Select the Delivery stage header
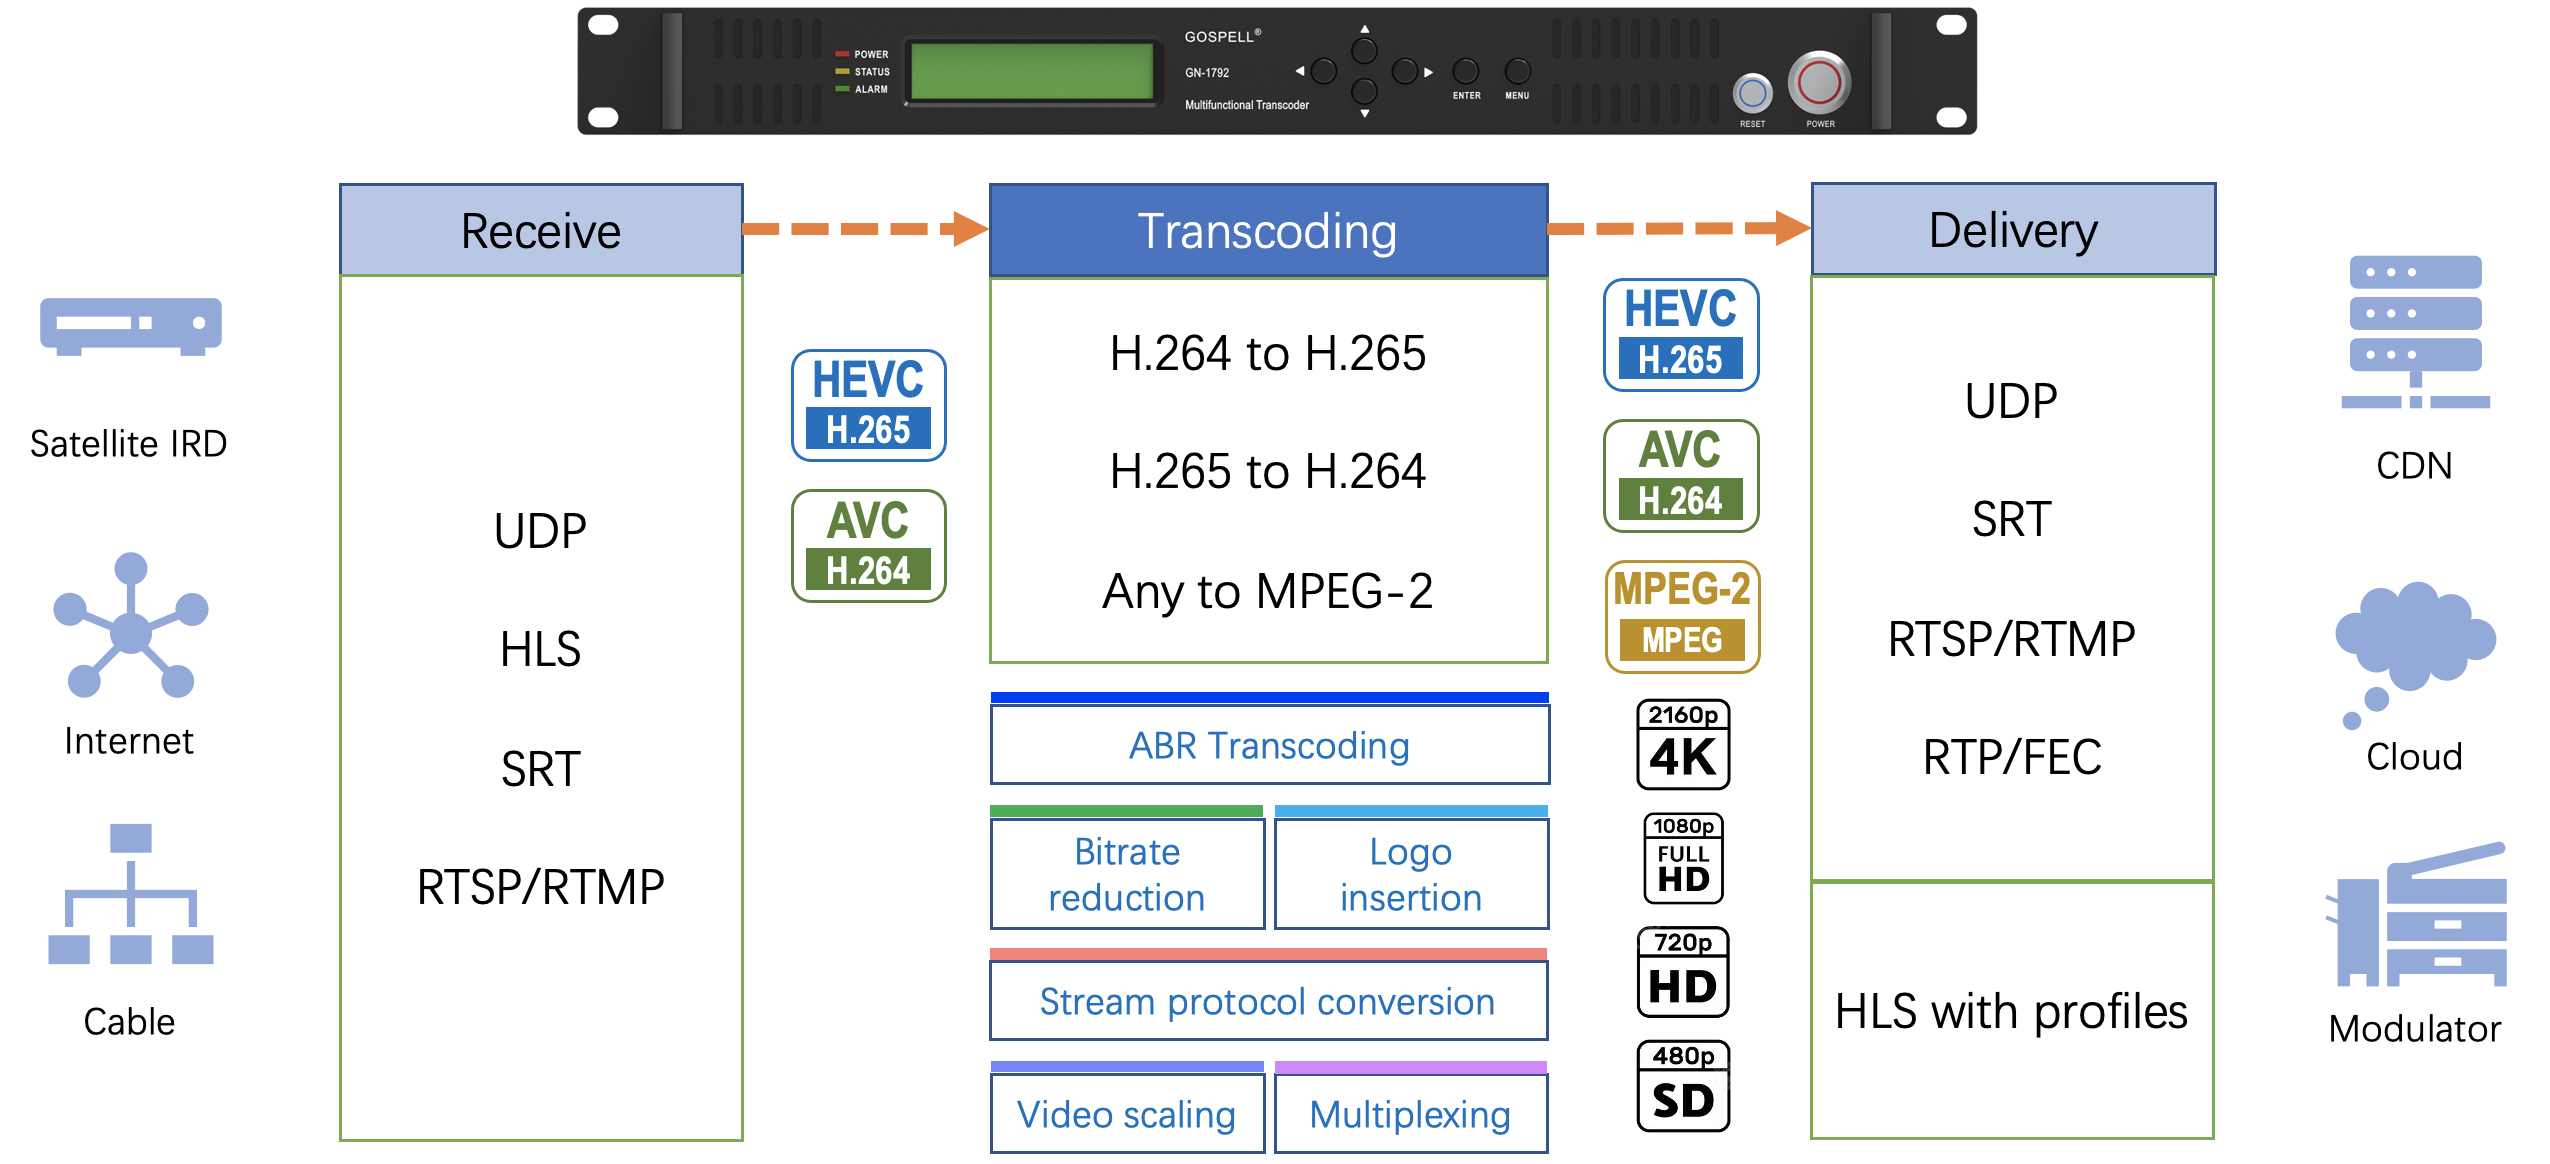This screenshot has width=2550, height=1164. [x=2012, y=229]
